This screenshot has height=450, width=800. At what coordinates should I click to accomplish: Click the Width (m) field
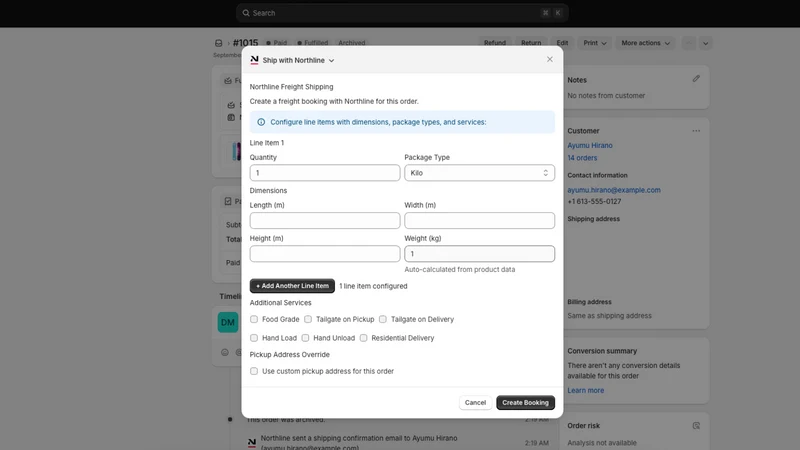[479, 220]
